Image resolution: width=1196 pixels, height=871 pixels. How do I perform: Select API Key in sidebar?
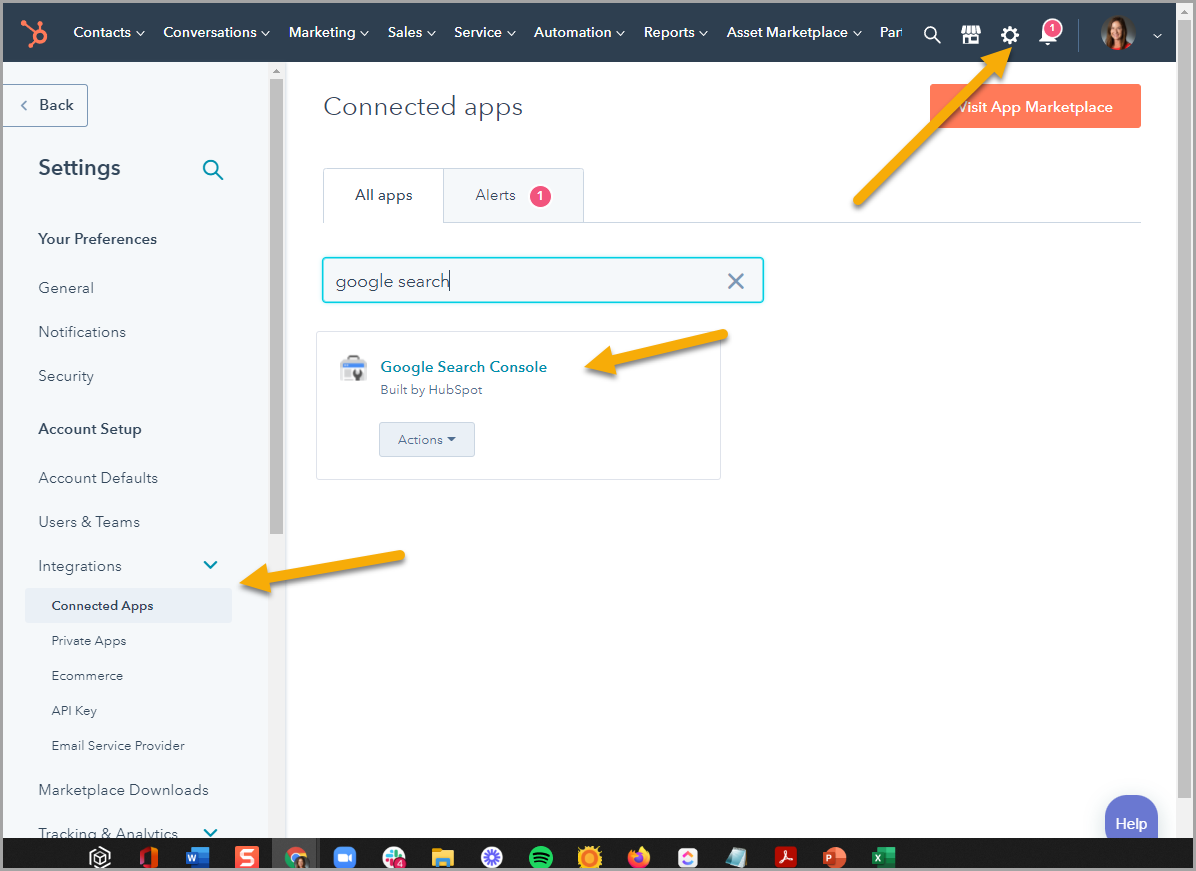pos(74,711)
